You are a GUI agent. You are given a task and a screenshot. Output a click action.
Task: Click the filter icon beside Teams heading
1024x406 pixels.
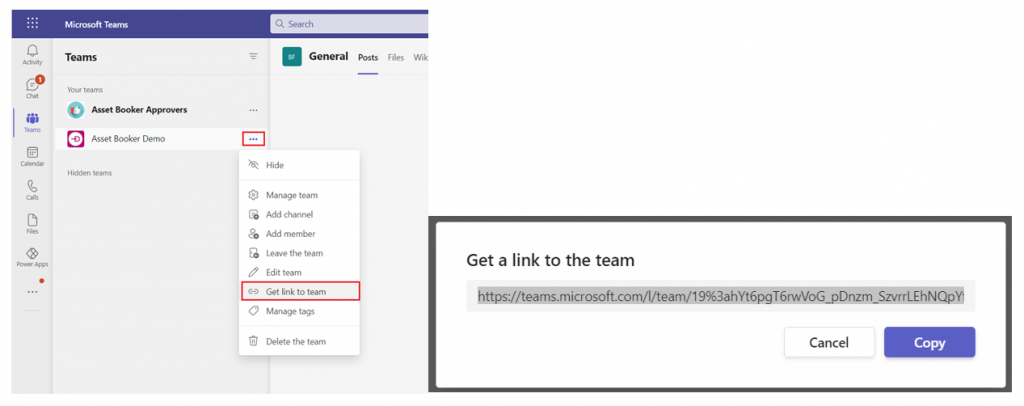[x=253, y=57]
